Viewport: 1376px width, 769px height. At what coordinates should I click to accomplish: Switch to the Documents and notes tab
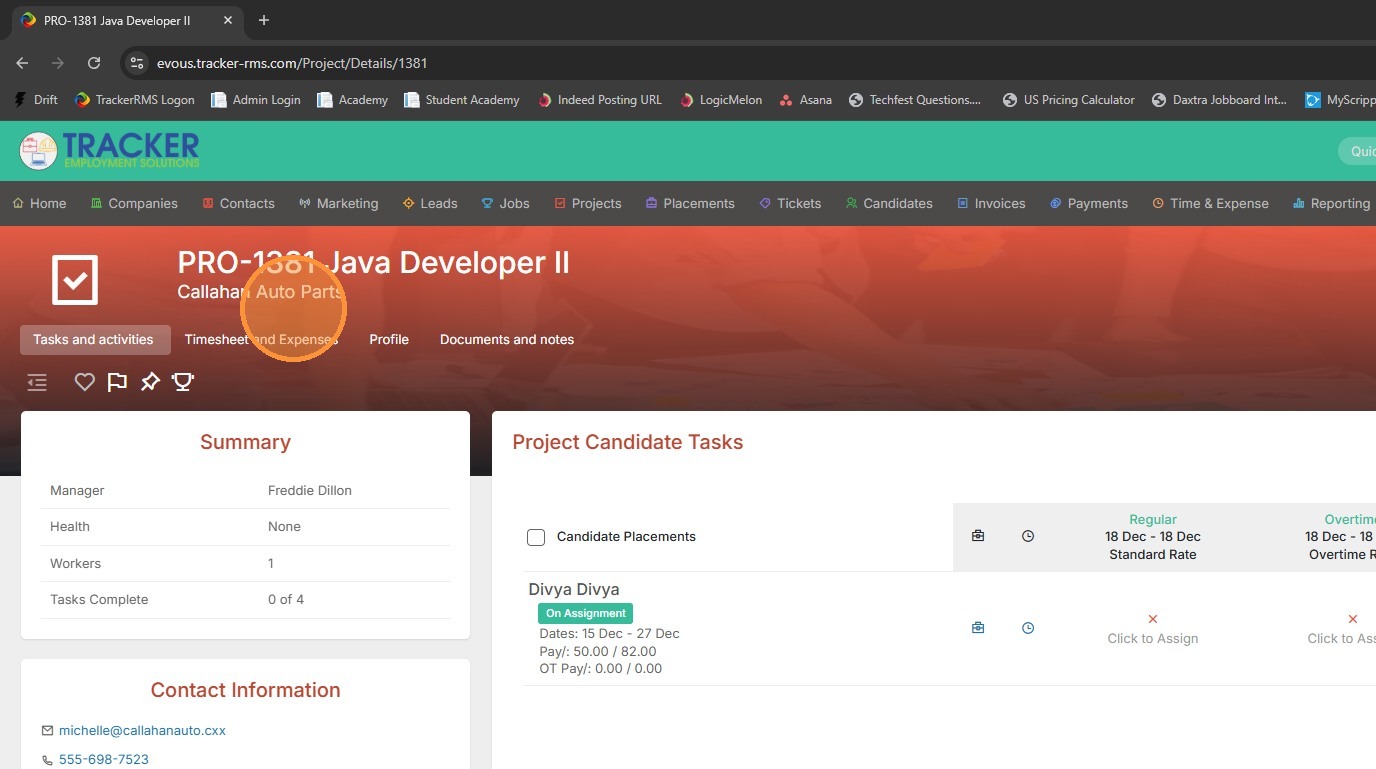pos(506,340)
